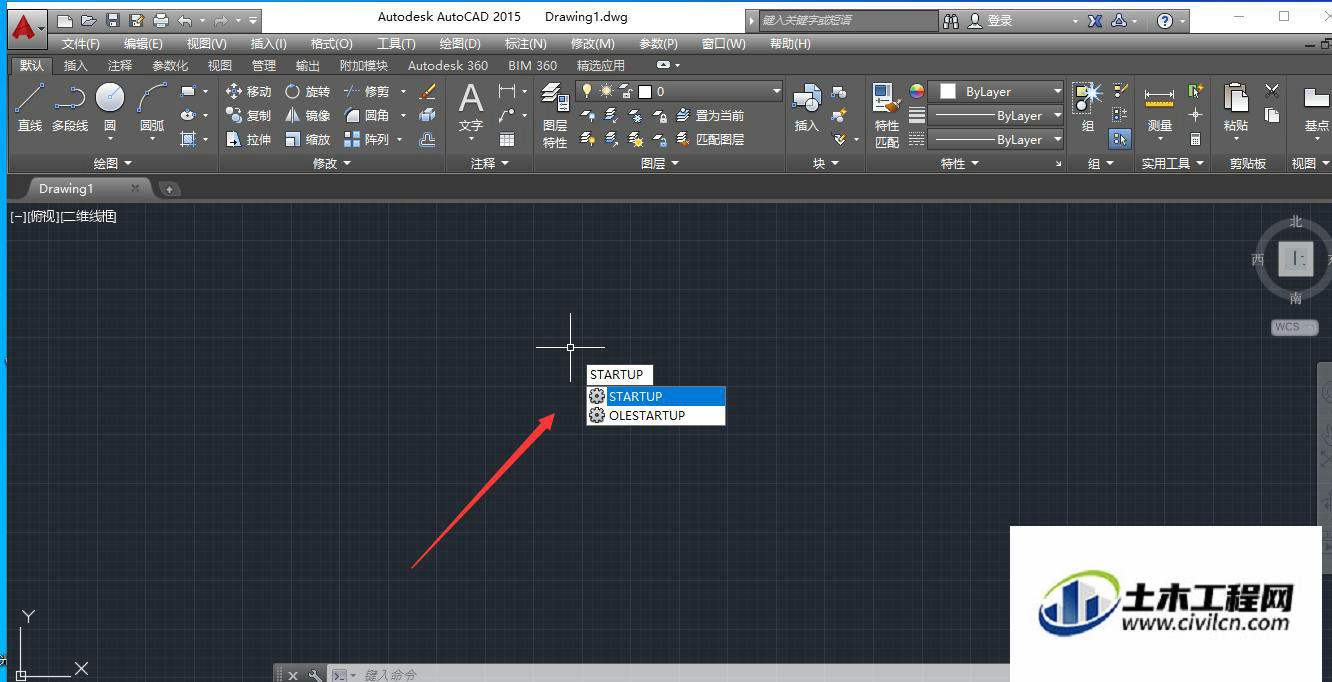Open the 标注(N) menu
This screenshot has height=682, width=1332.
[x=526, y=44]
